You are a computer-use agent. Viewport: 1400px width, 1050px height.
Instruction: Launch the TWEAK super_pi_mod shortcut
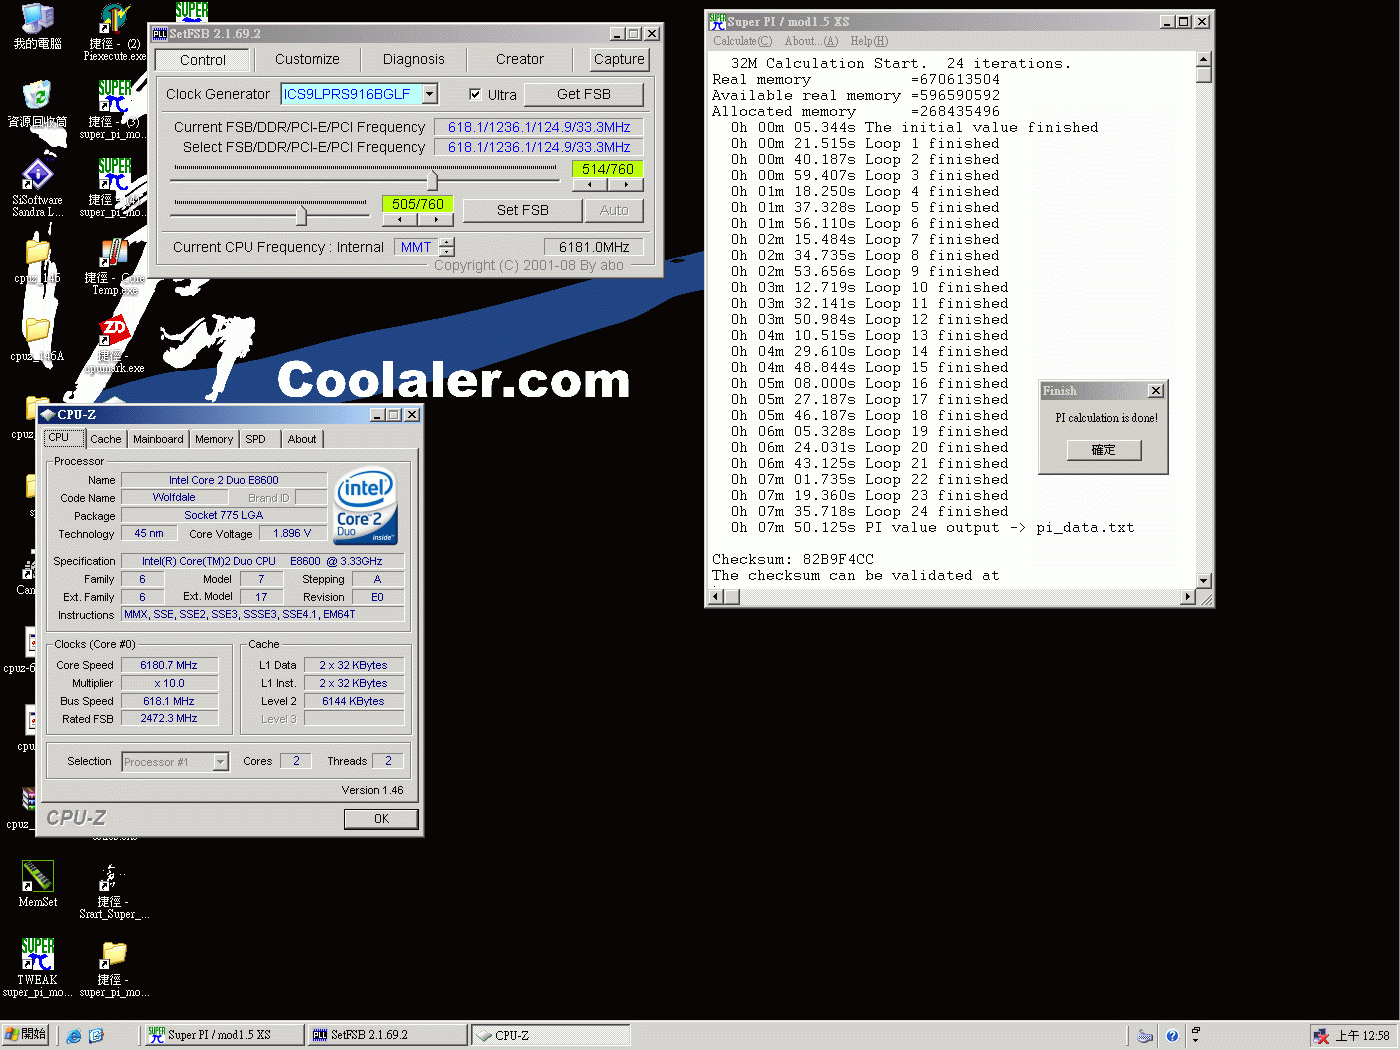click(37, 955)
